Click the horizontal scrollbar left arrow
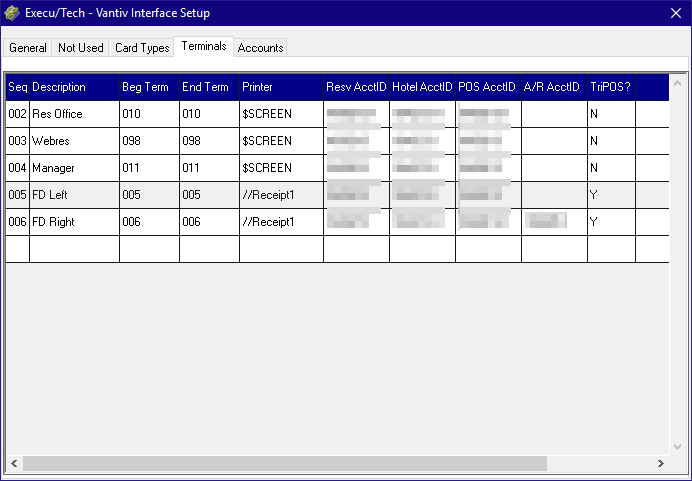The height and width of the screenshot is (481, 692). coord(14,463)
